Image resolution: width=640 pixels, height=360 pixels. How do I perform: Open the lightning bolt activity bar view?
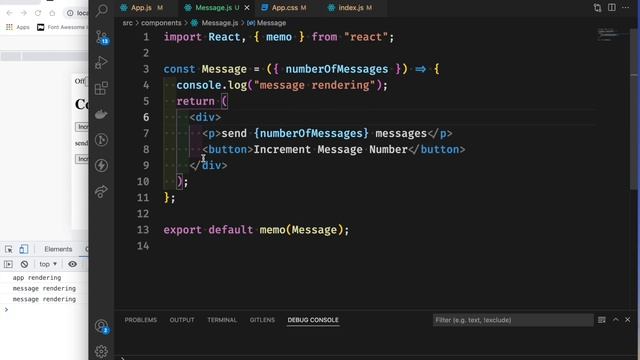click(x=101, y=165)
